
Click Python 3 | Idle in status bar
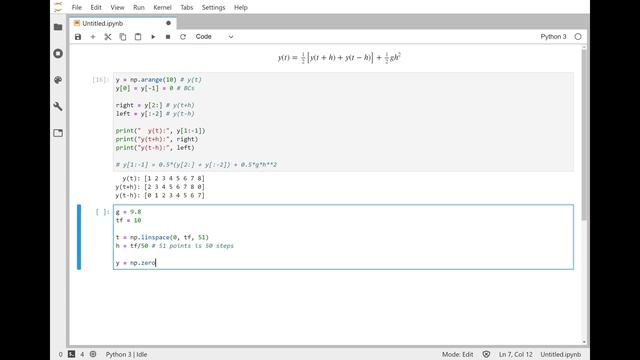coord(127,354)
